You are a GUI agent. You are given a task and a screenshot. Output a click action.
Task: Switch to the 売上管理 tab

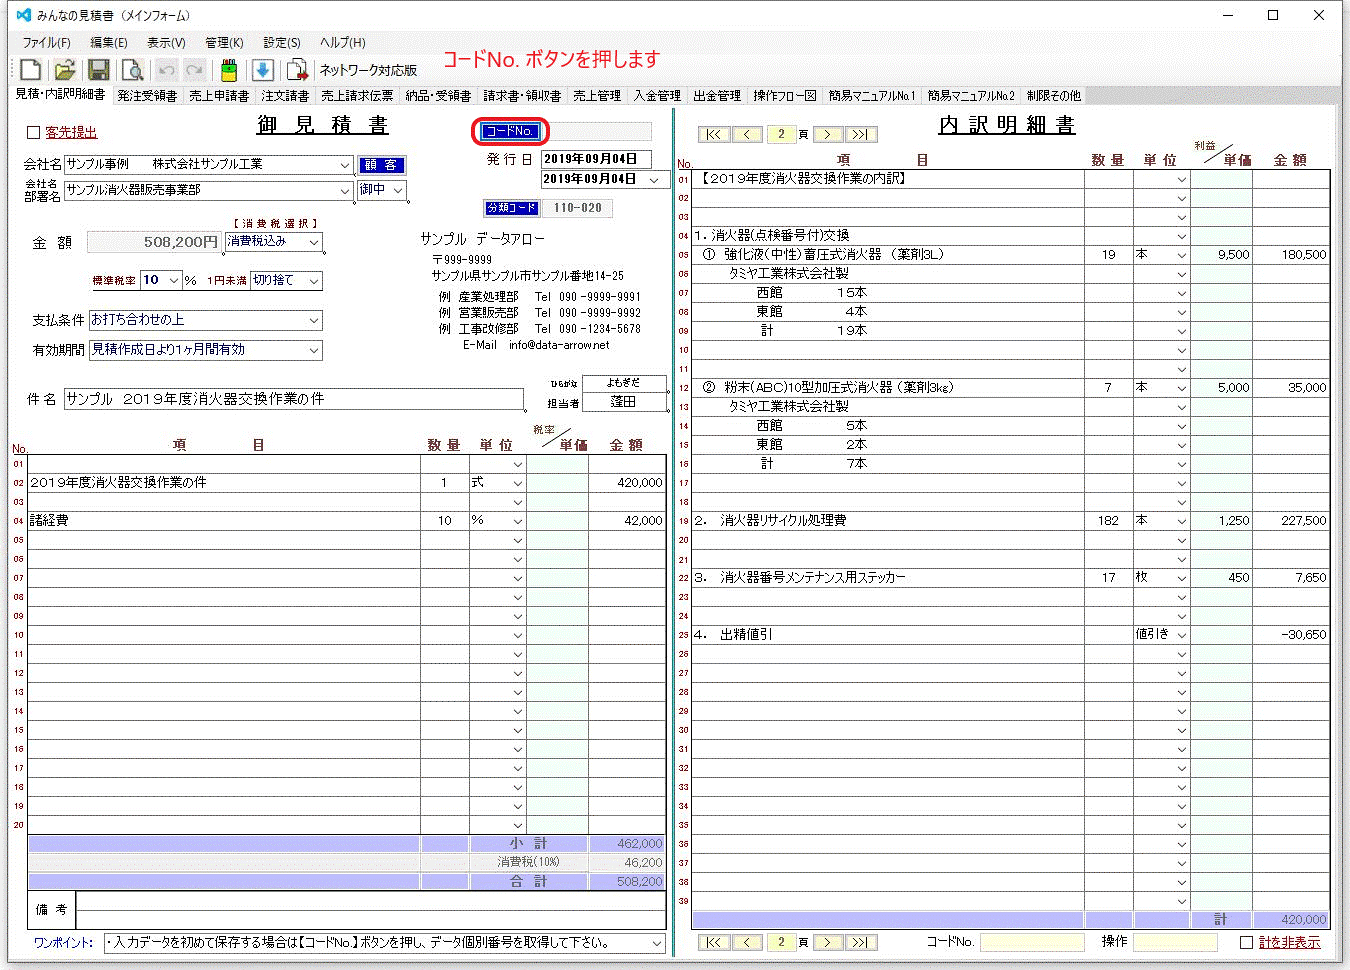[x=597, y=96]
